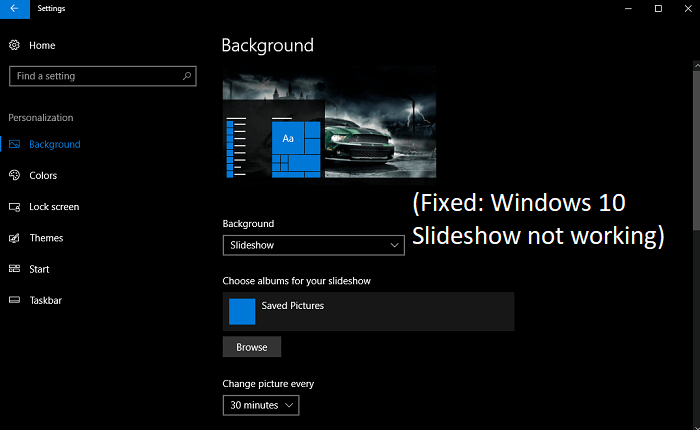Click the Browse button
Viewport: 700px width, 430px height.
252,347
